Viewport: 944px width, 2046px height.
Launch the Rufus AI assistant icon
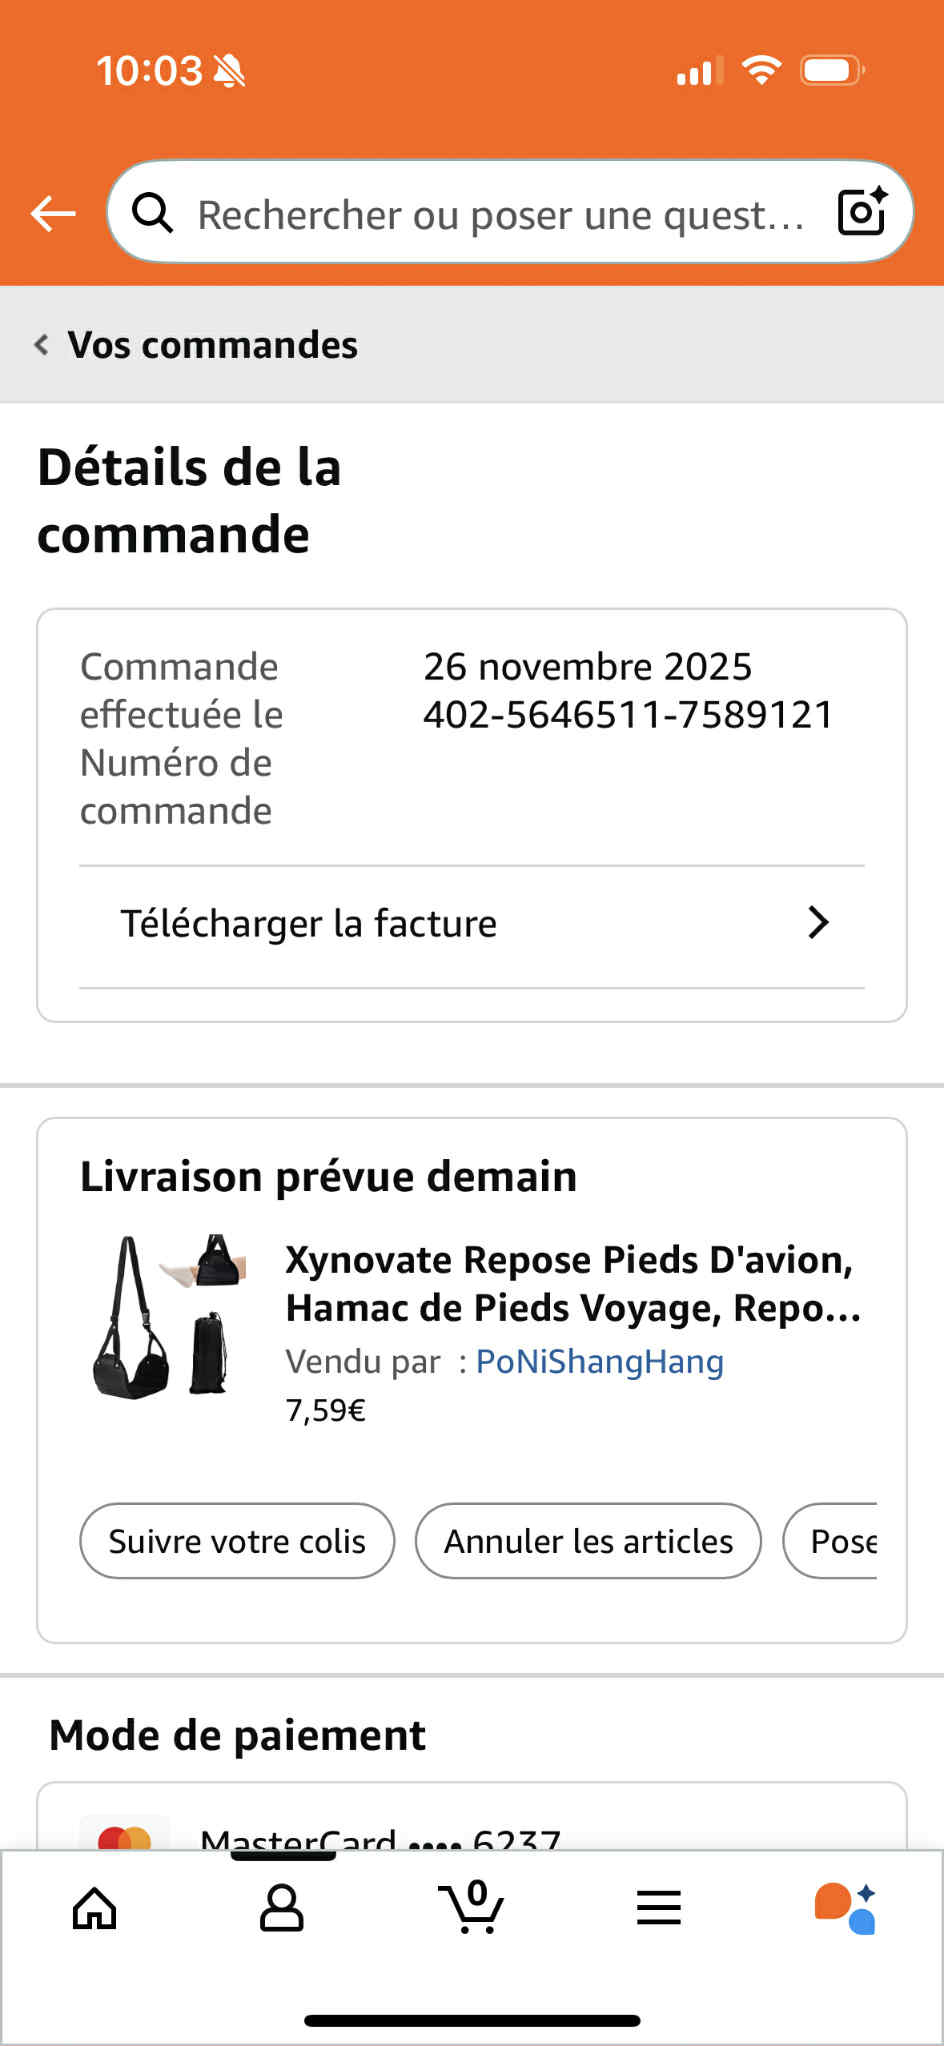(x=846, y=1908)
